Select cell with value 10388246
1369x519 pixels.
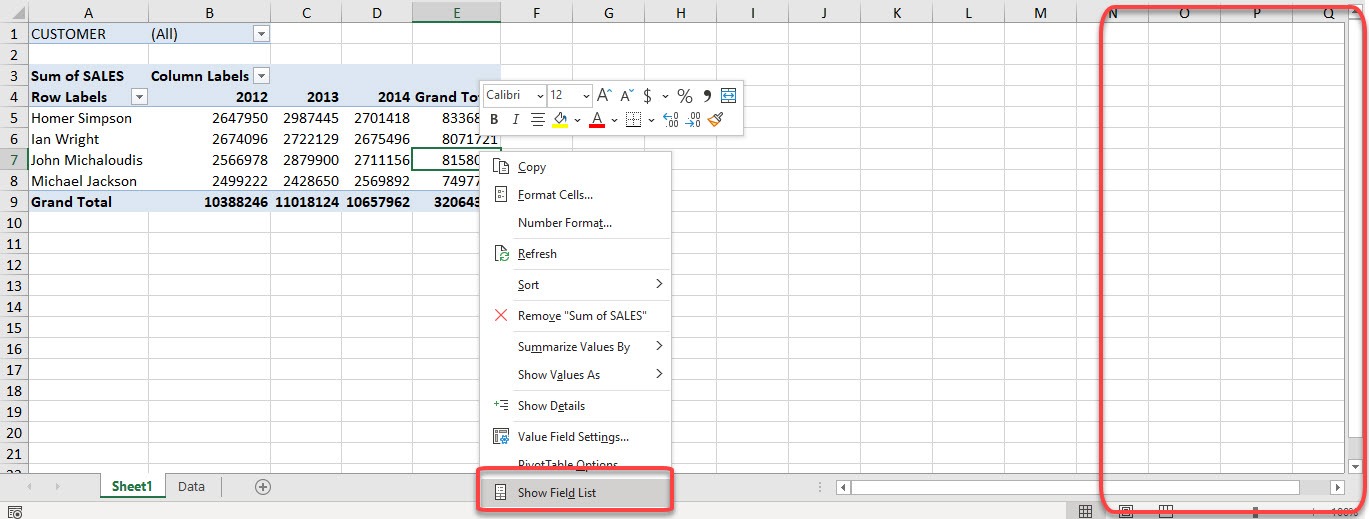coord(210,202)
